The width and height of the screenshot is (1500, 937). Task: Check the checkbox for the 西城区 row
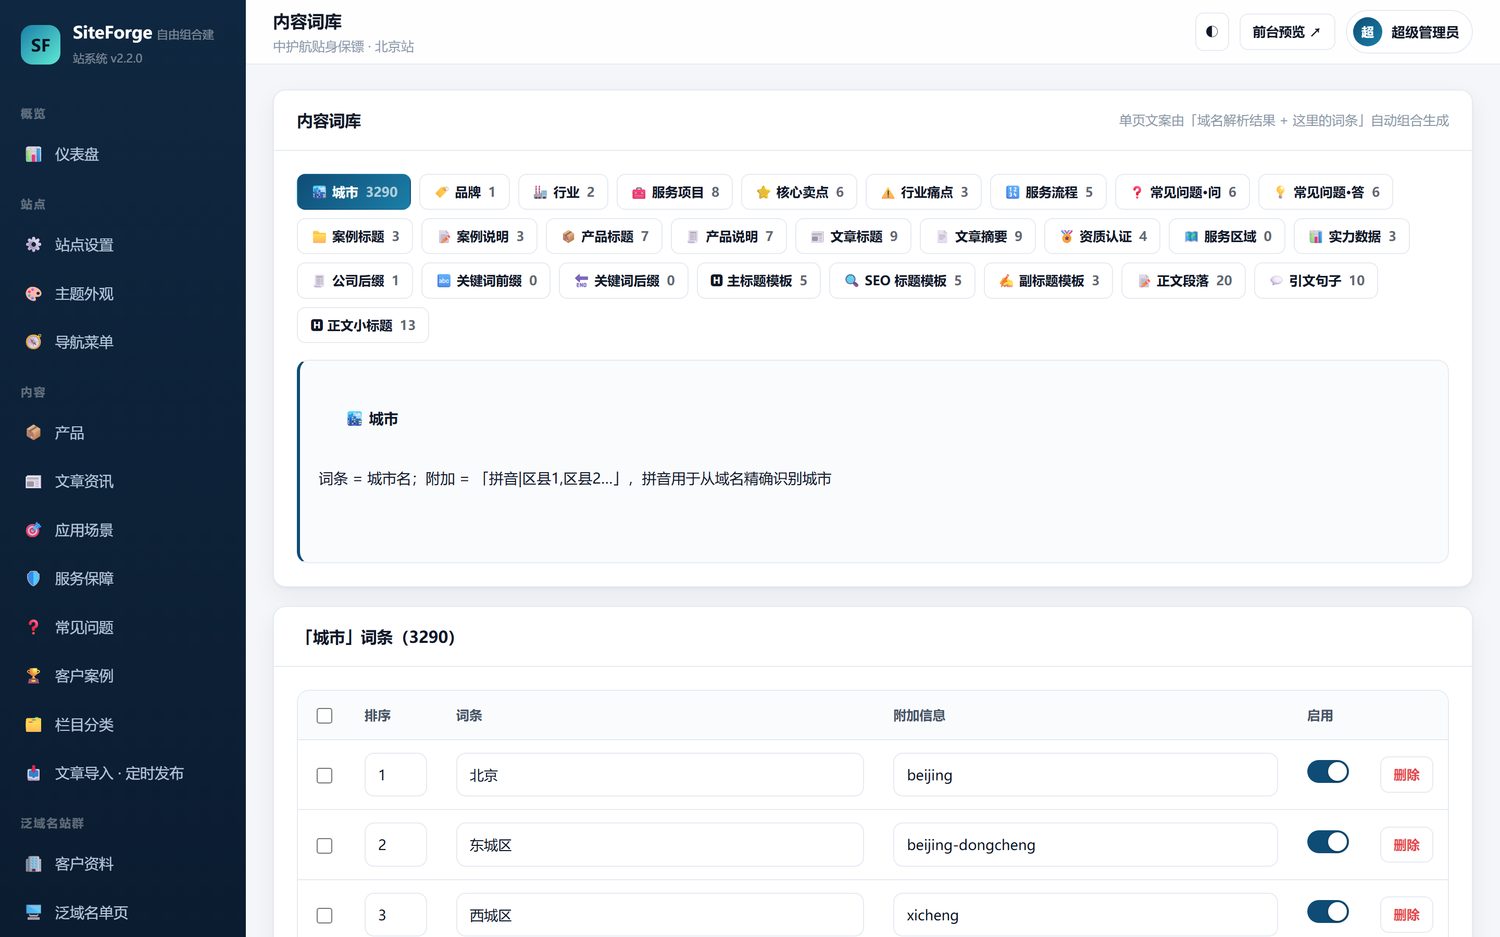pyautogui.click(x=324, y=916)
